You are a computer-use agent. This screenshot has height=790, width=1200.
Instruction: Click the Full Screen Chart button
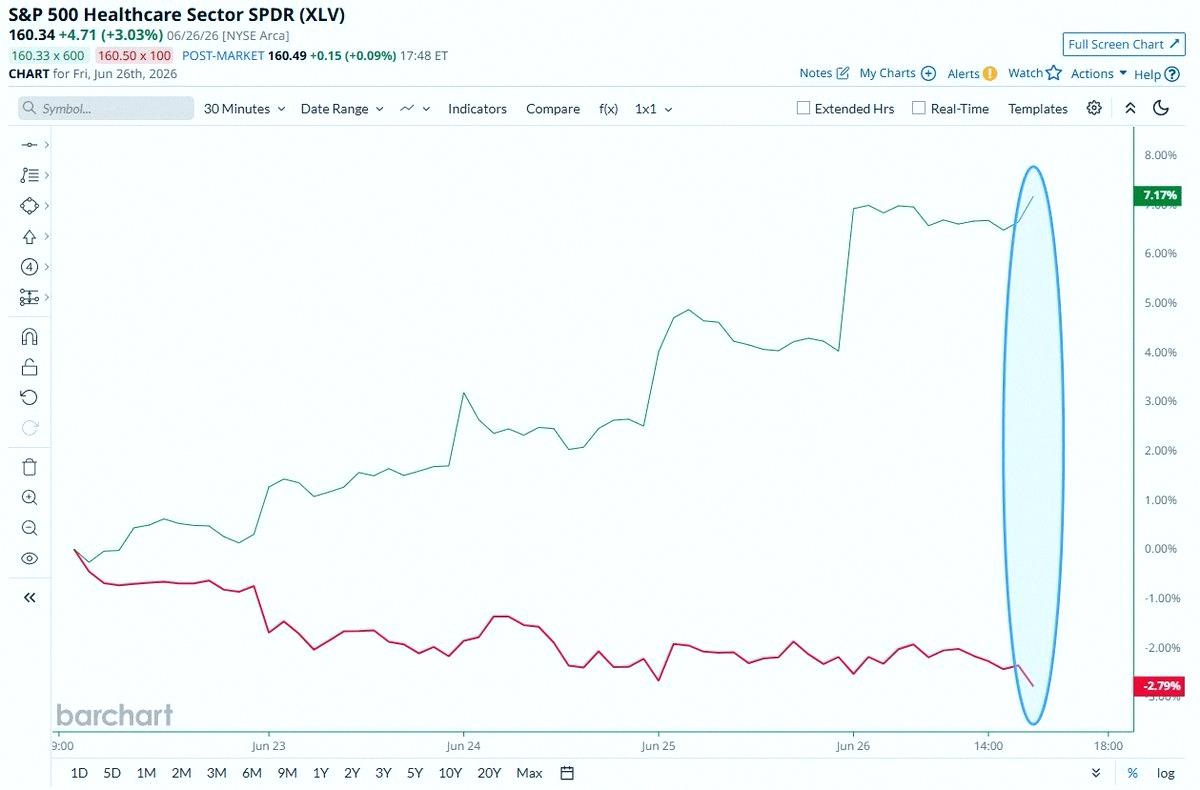click(1124, 44)
